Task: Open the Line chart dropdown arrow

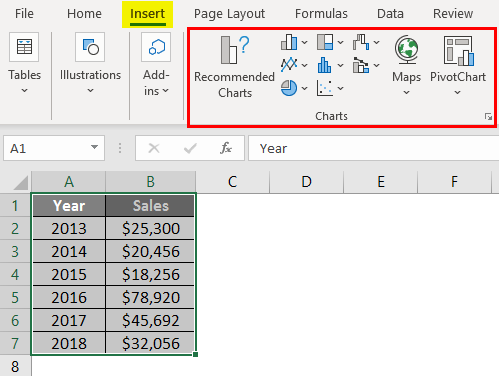Action: tap(304, 65)
